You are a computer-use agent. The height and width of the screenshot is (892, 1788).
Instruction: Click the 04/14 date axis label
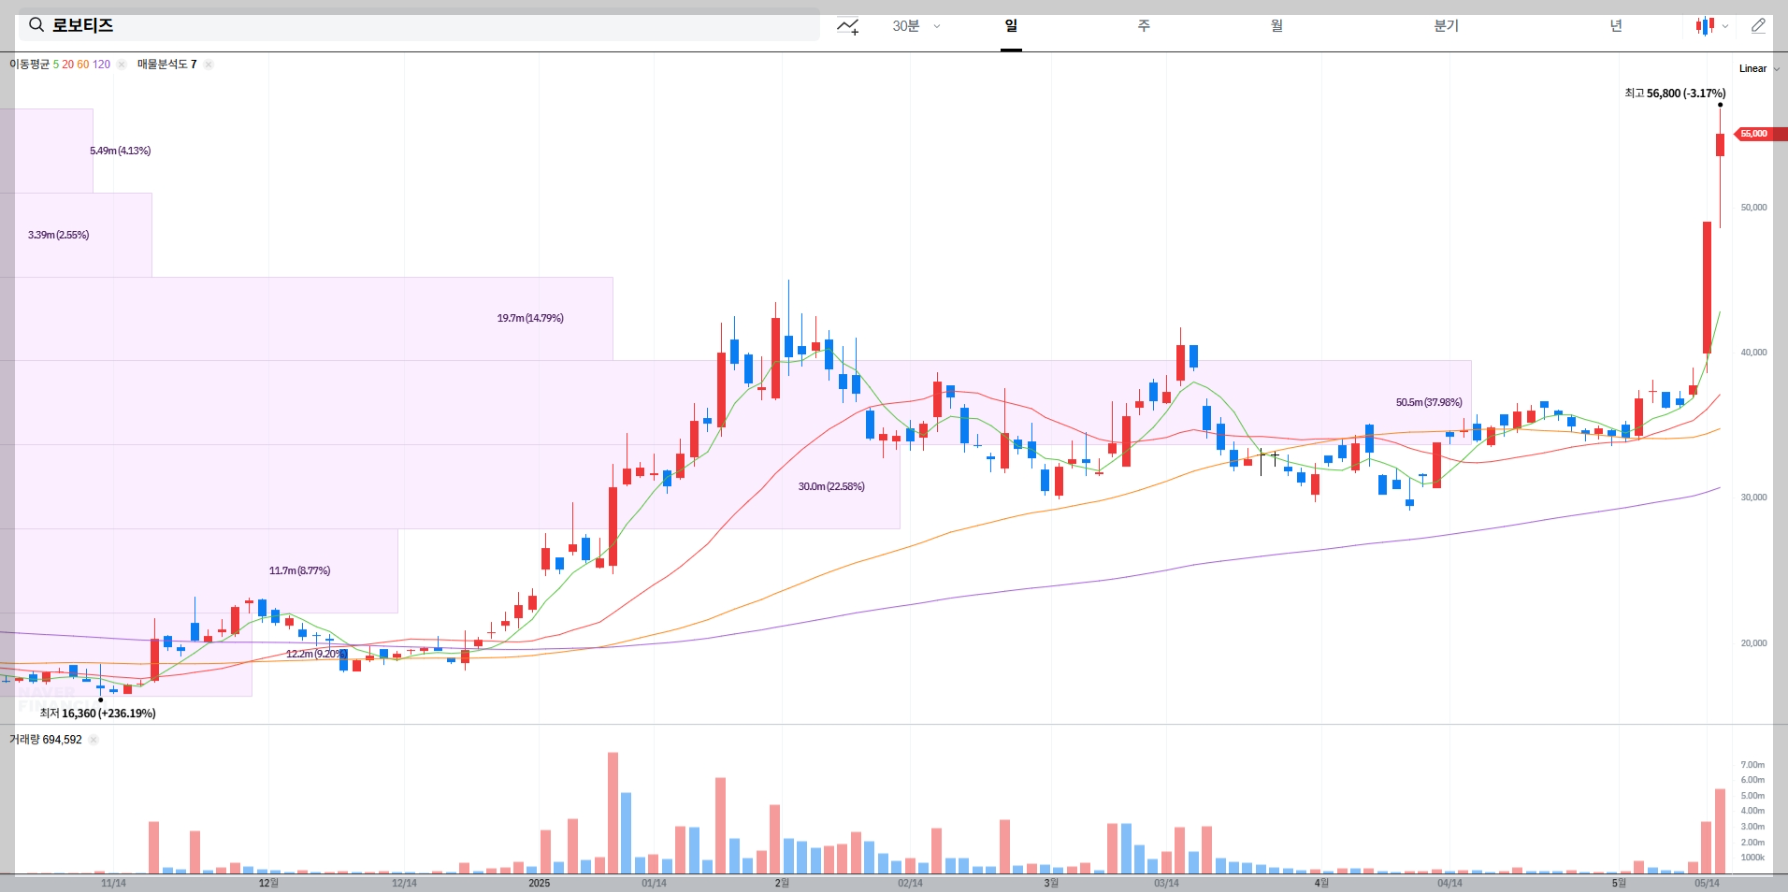[x=1449, y=883]
